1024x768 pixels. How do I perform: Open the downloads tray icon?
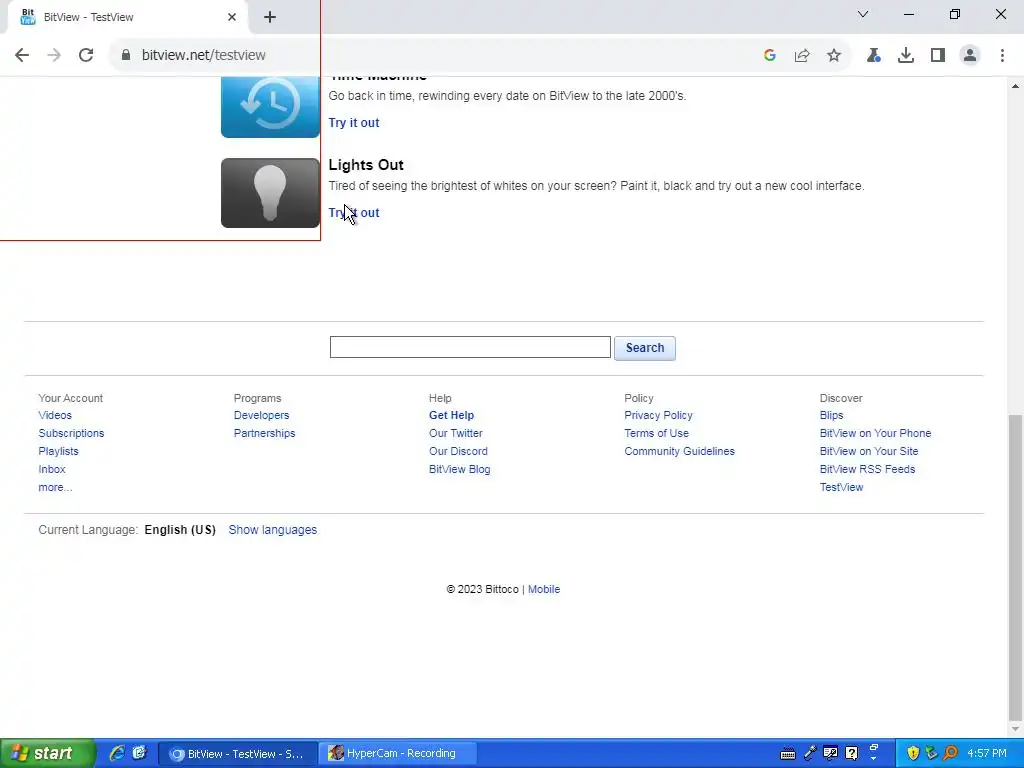click(906, 56)
